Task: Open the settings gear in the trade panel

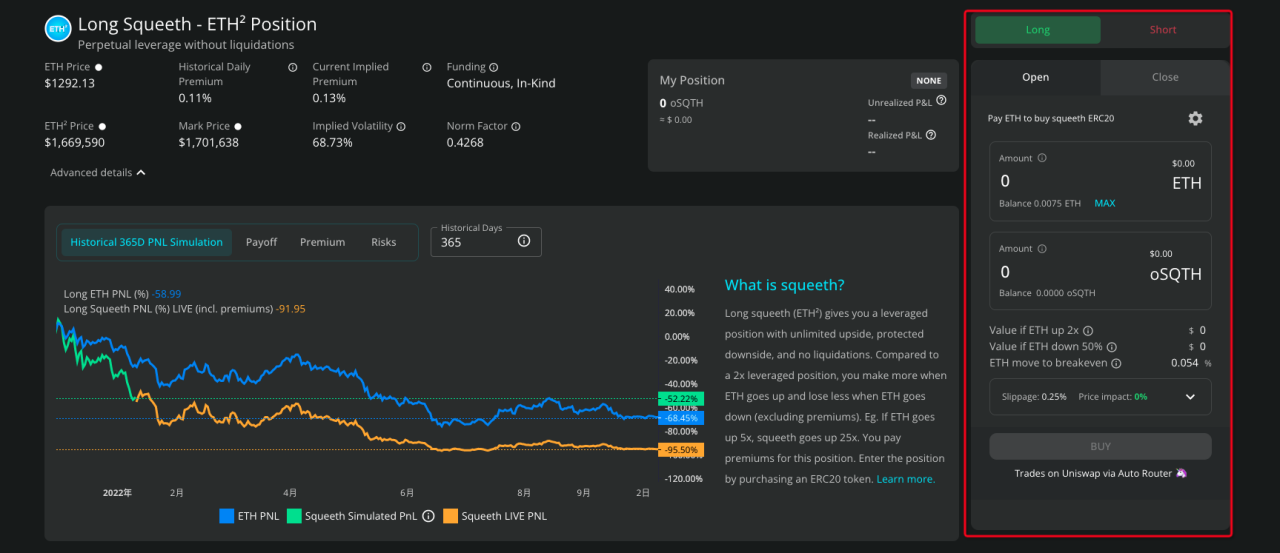Action: 1195,118
